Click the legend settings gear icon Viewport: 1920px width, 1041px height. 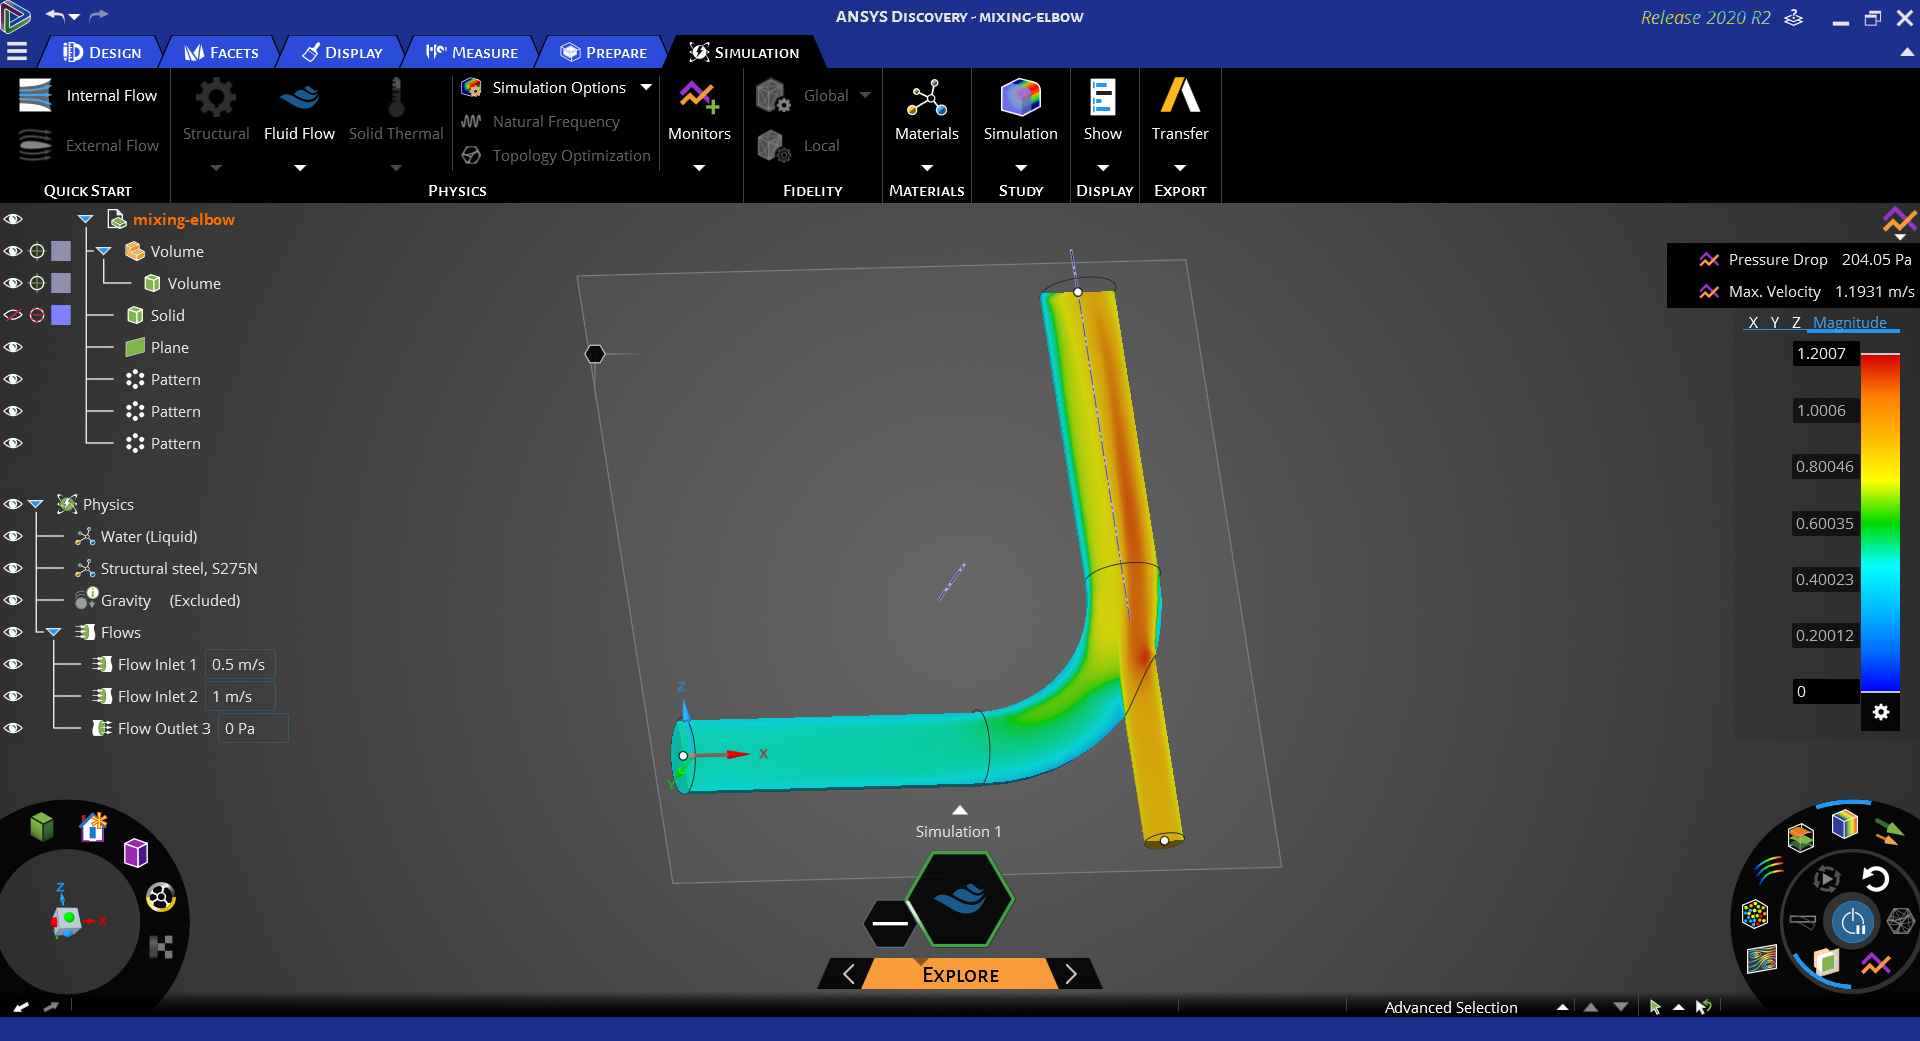1881,712
